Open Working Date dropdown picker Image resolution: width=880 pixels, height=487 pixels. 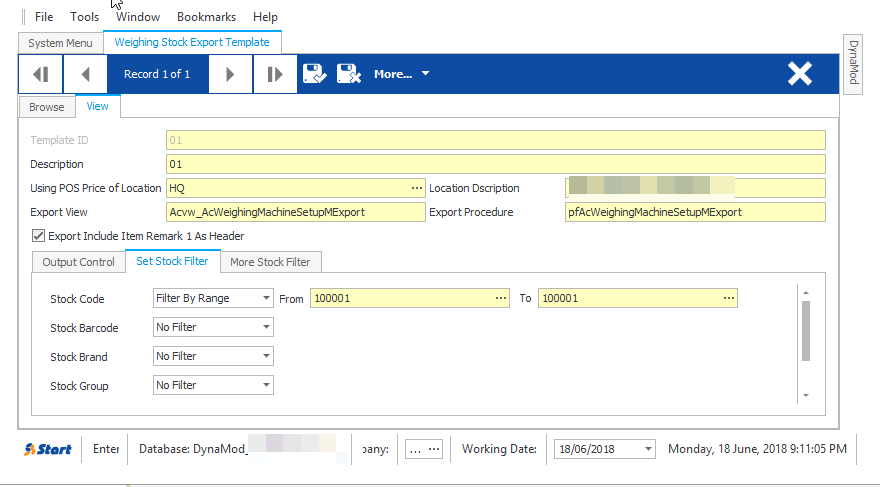648,449
